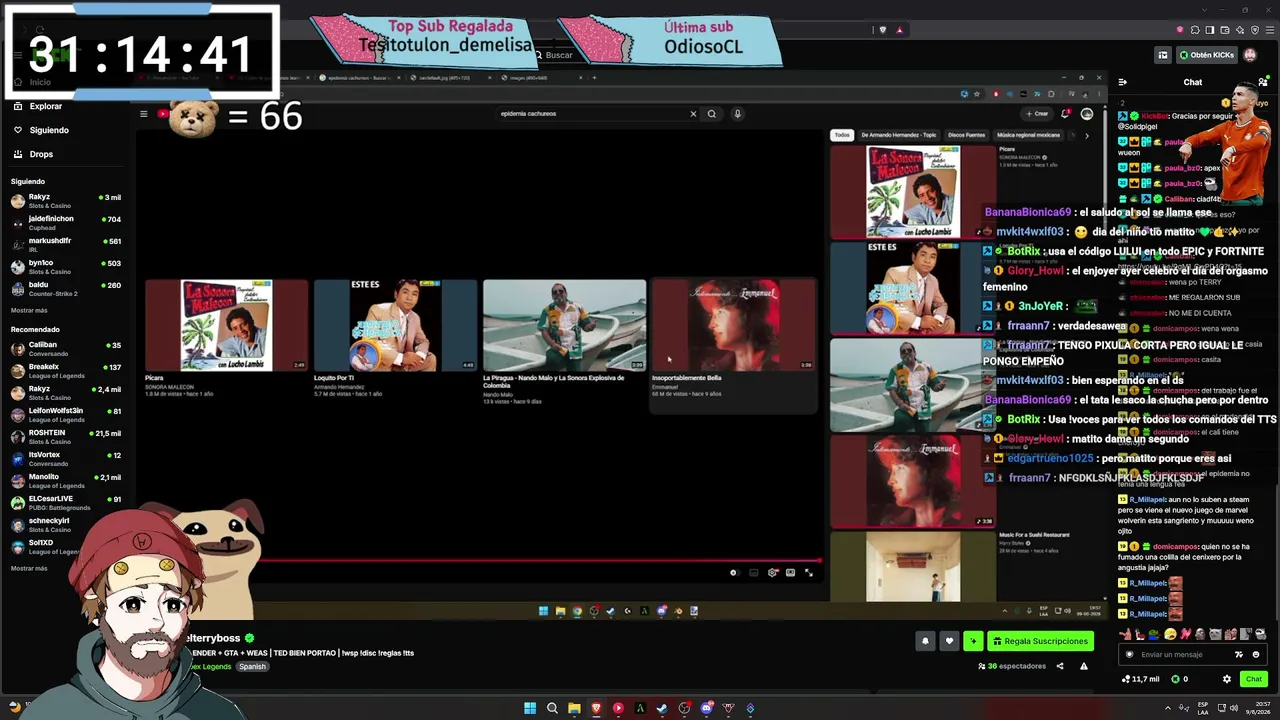Image resolution: width=1280 pixels, height=720 pixels.
Task: Click the heart follow button
Action: [949, 641]
